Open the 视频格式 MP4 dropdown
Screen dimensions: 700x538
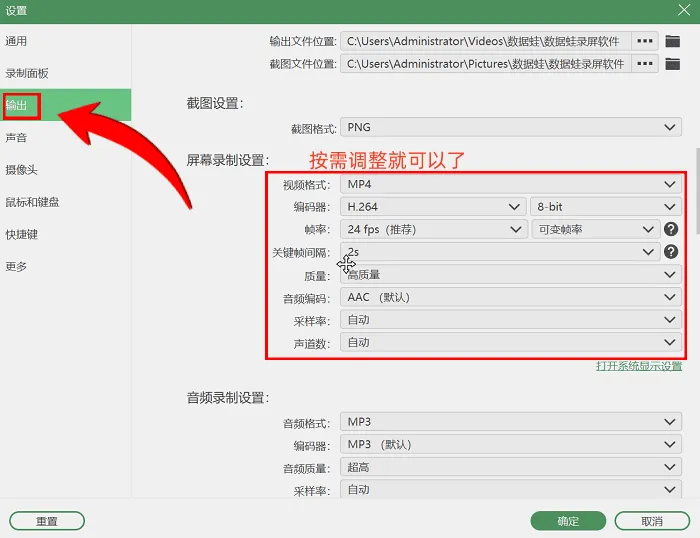point(511,184)
